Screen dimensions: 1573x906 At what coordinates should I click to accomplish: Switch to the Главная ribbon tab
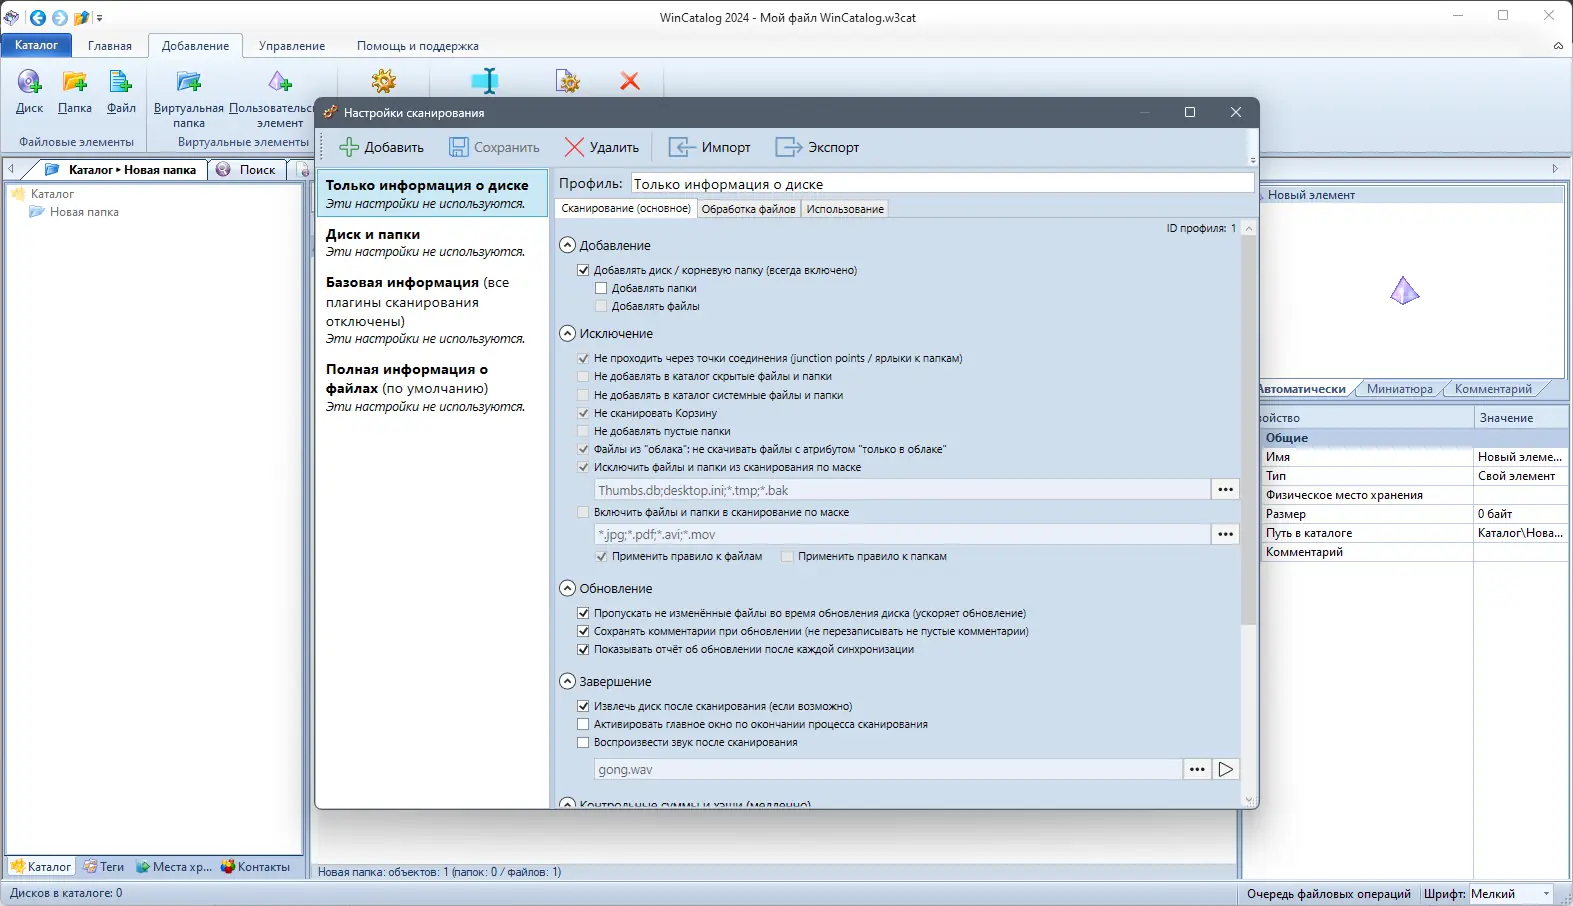tap(110, 46)
